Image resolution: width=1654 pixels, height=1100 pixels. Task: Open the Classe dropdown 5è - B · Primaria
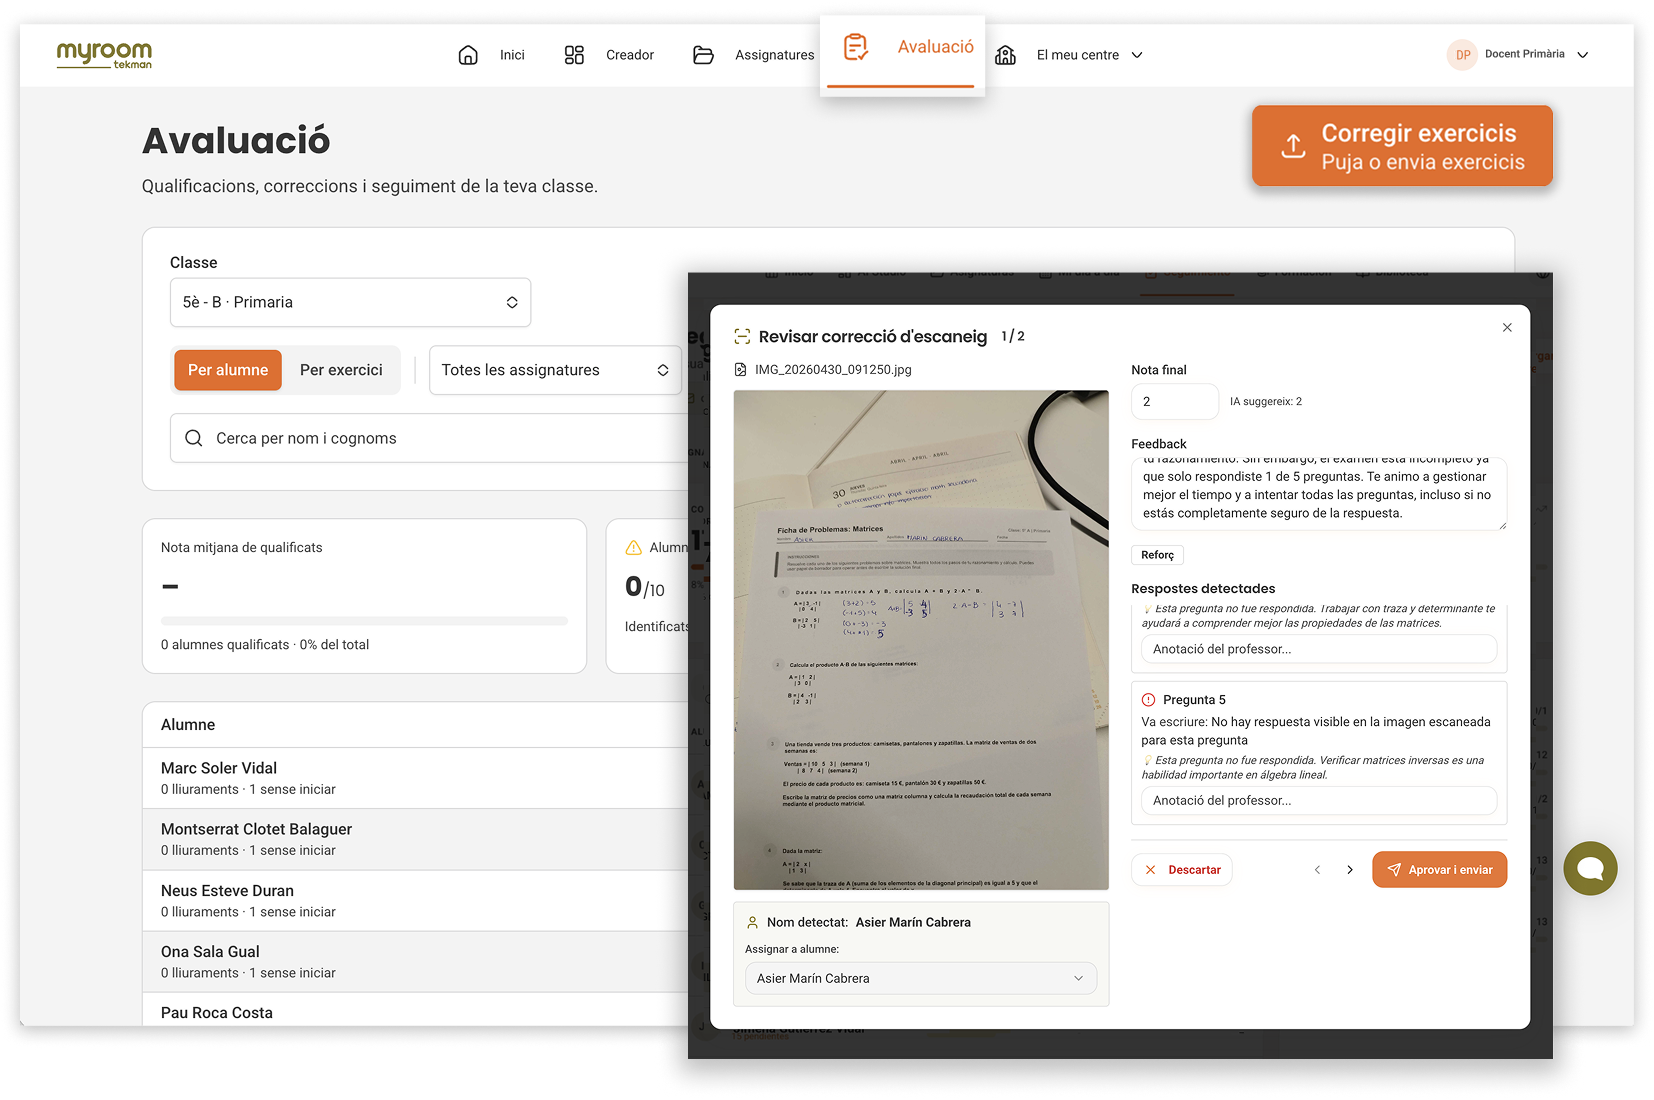tap(350, 302)
